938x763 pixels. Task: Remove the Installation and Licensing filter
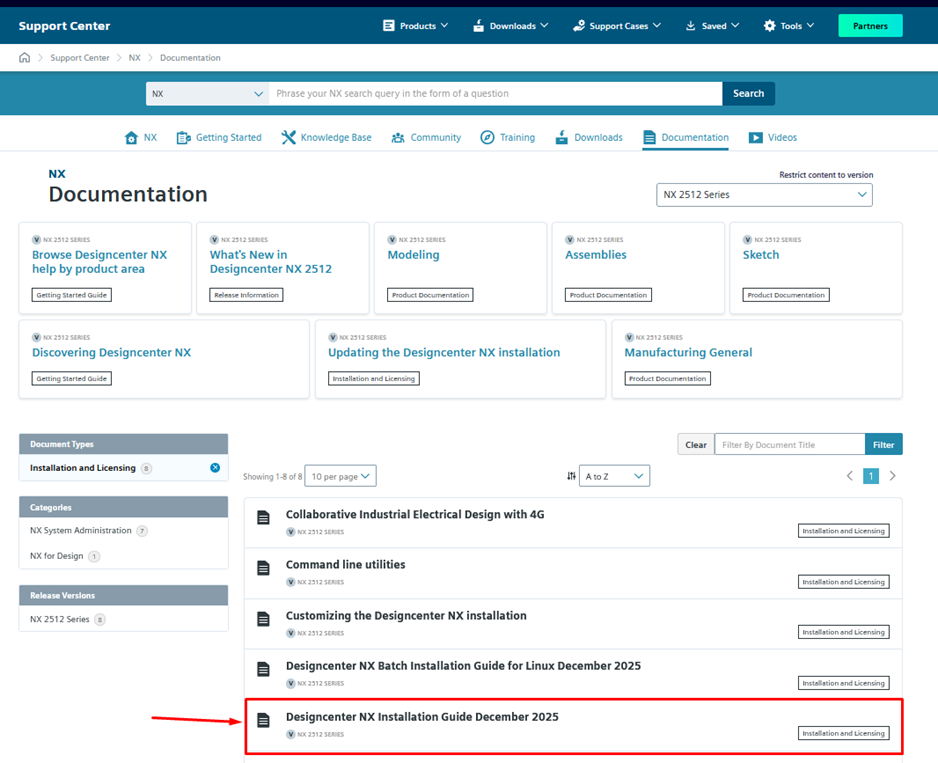coord(215,468)
